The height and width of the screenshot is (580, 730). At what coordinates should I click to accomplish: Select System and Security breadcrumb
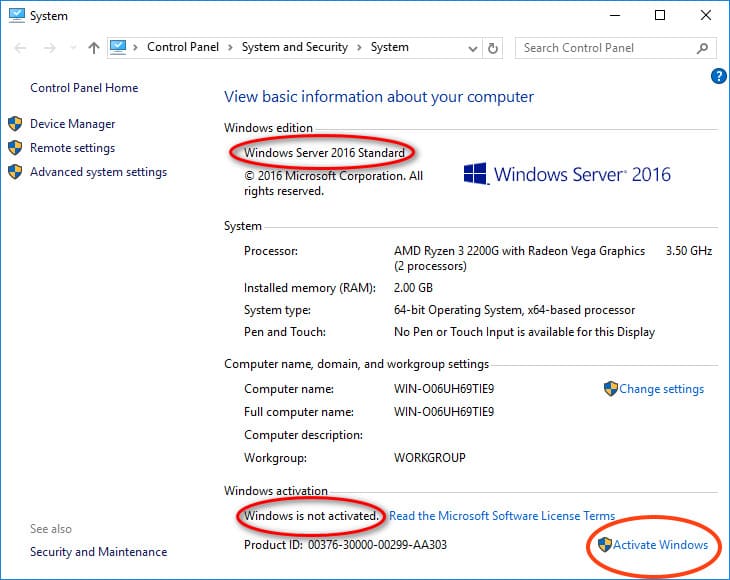point(294,47)
